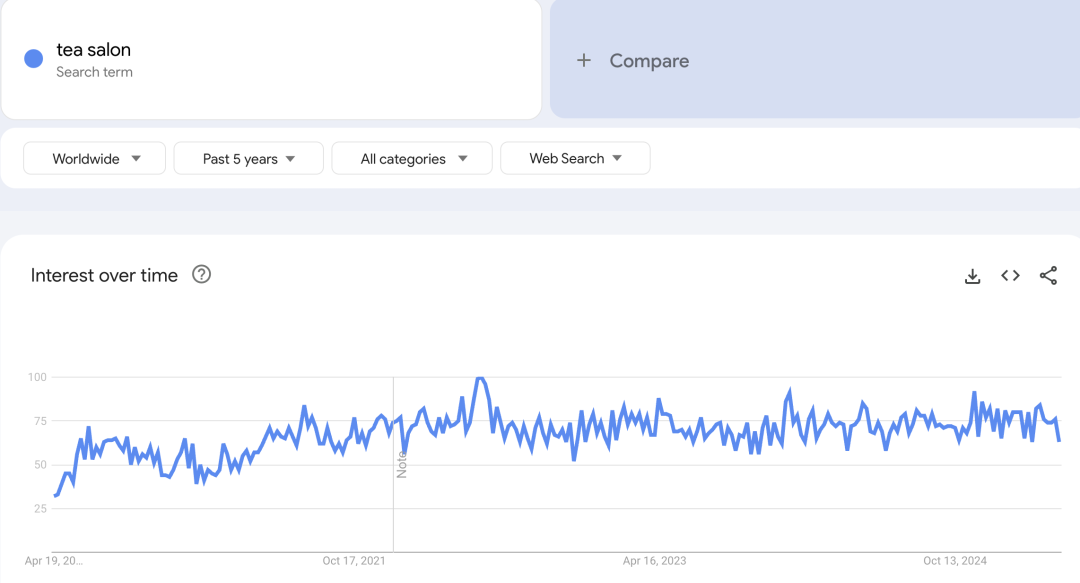Click the Interest over time heading
The width and height of the screenshot is (1080, 583).
[104, 275]
